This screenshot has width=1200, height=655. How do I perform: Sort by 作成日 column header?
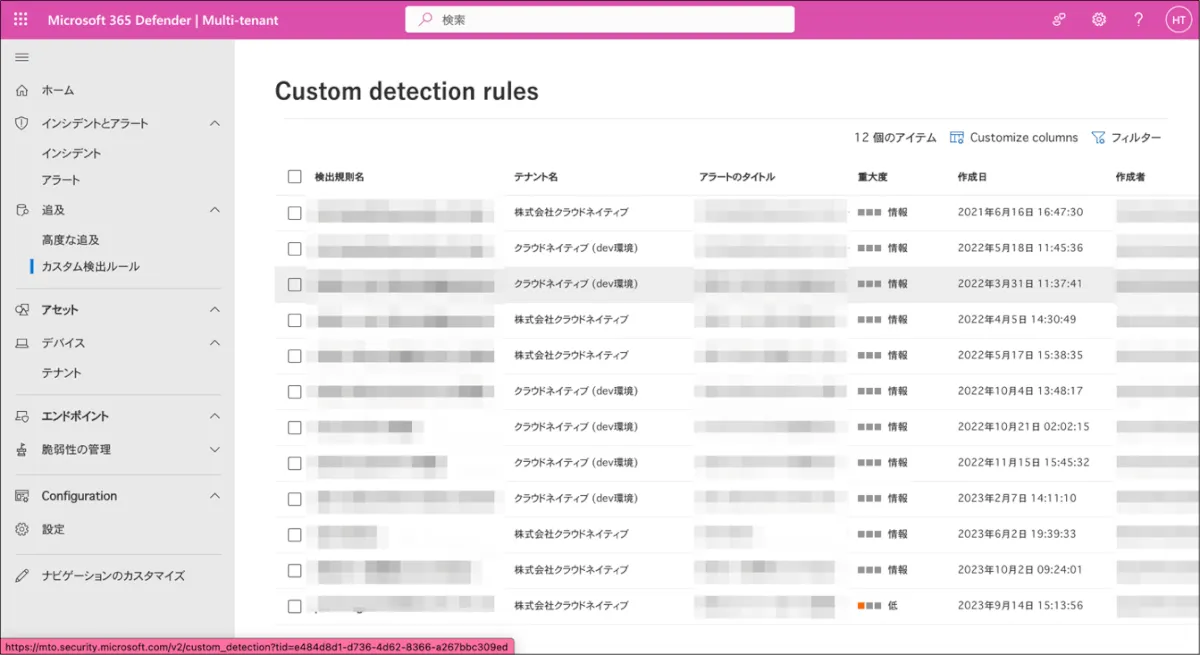click(972, 177)
